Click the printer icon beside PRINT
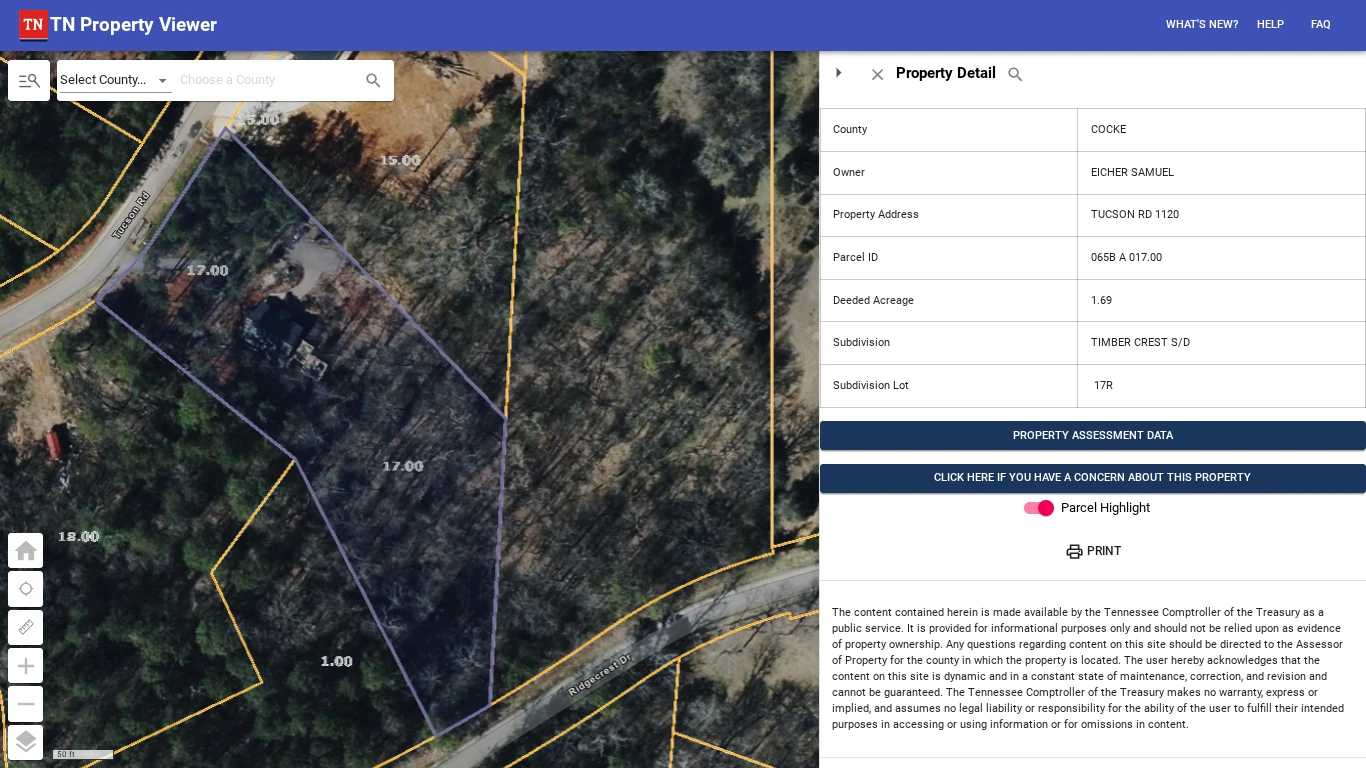 click(x=1074, y=551)
